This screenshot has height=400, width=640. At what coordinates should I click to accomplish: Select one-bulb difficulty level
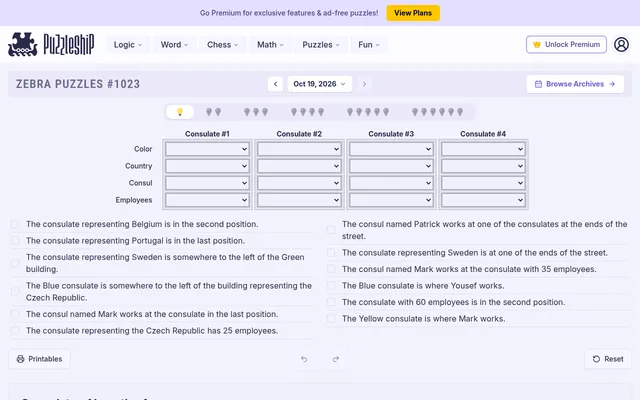click(180, 112)
